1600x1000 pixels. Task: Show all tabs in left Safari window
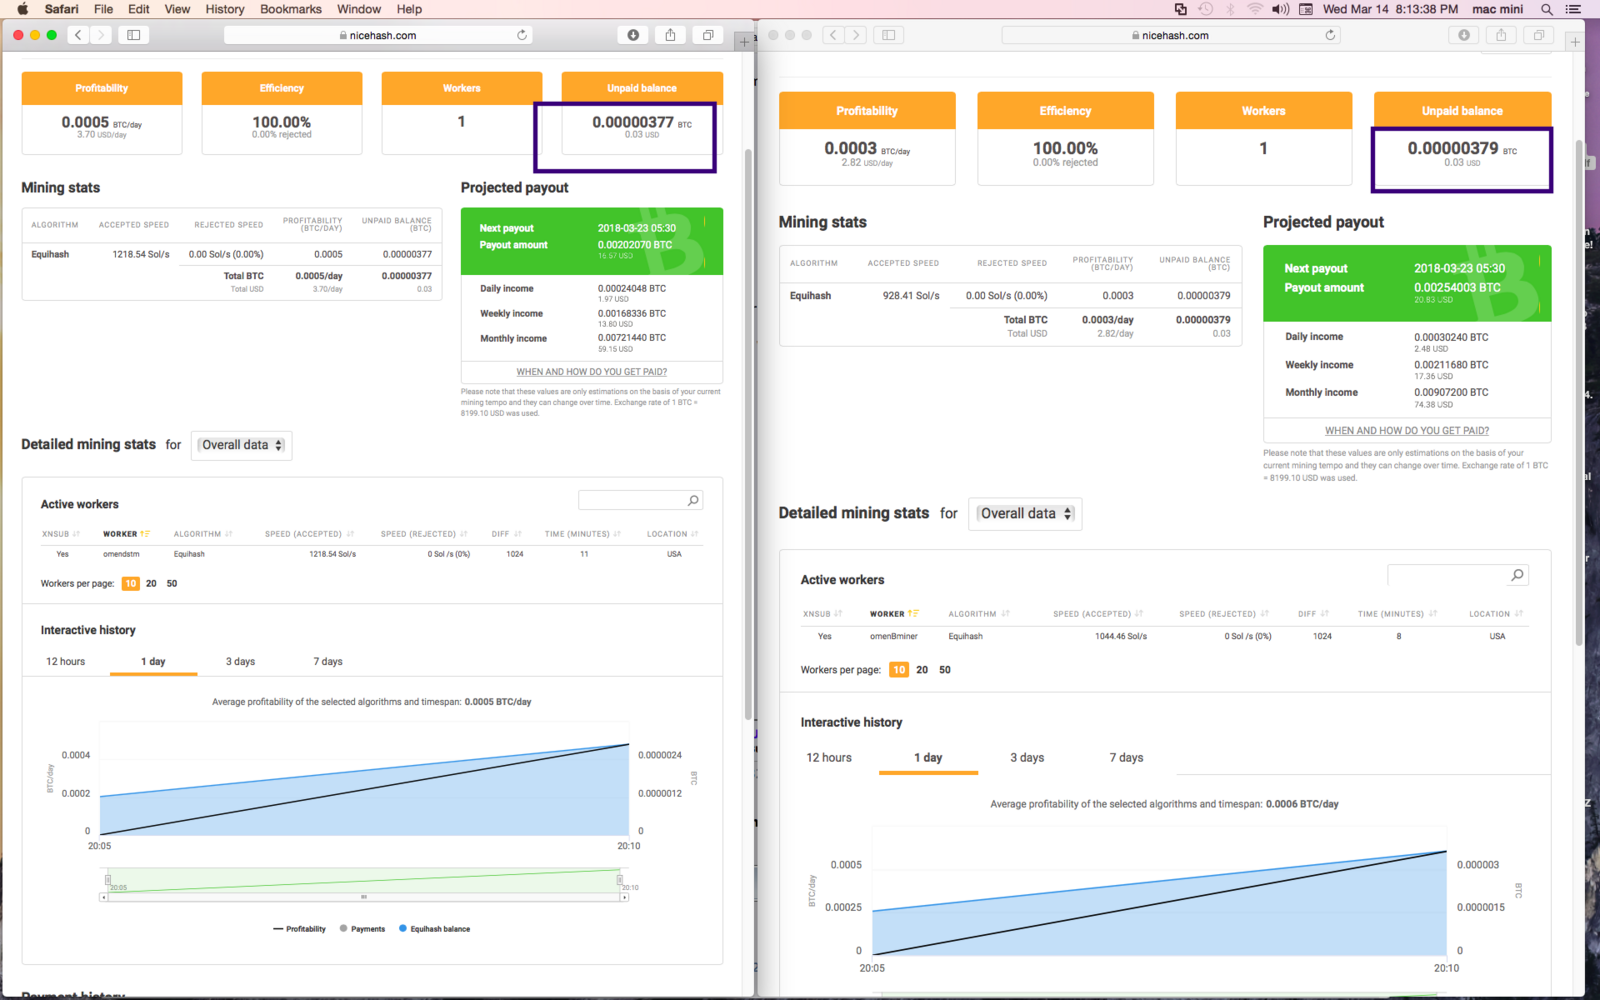708,35
